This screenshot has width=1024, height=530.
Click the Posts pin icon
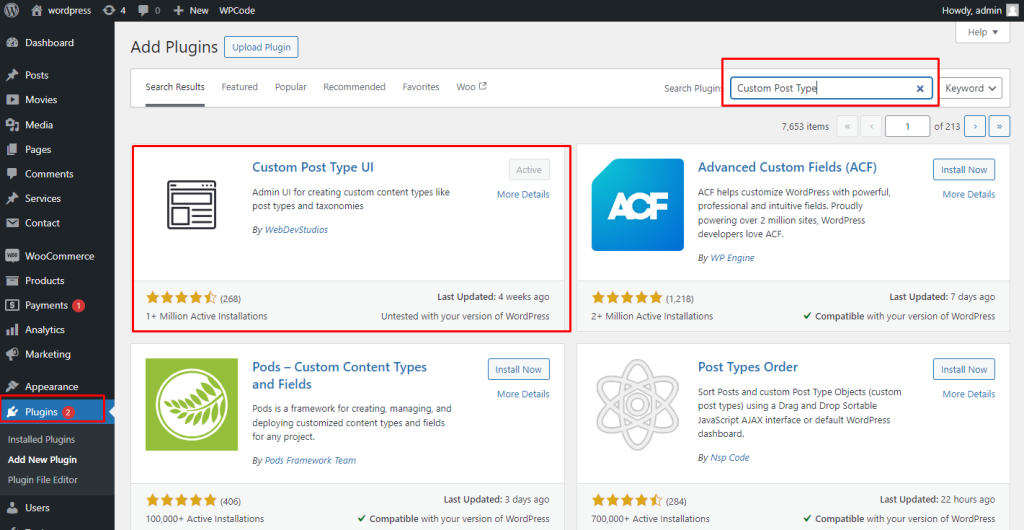coord(12,75)
